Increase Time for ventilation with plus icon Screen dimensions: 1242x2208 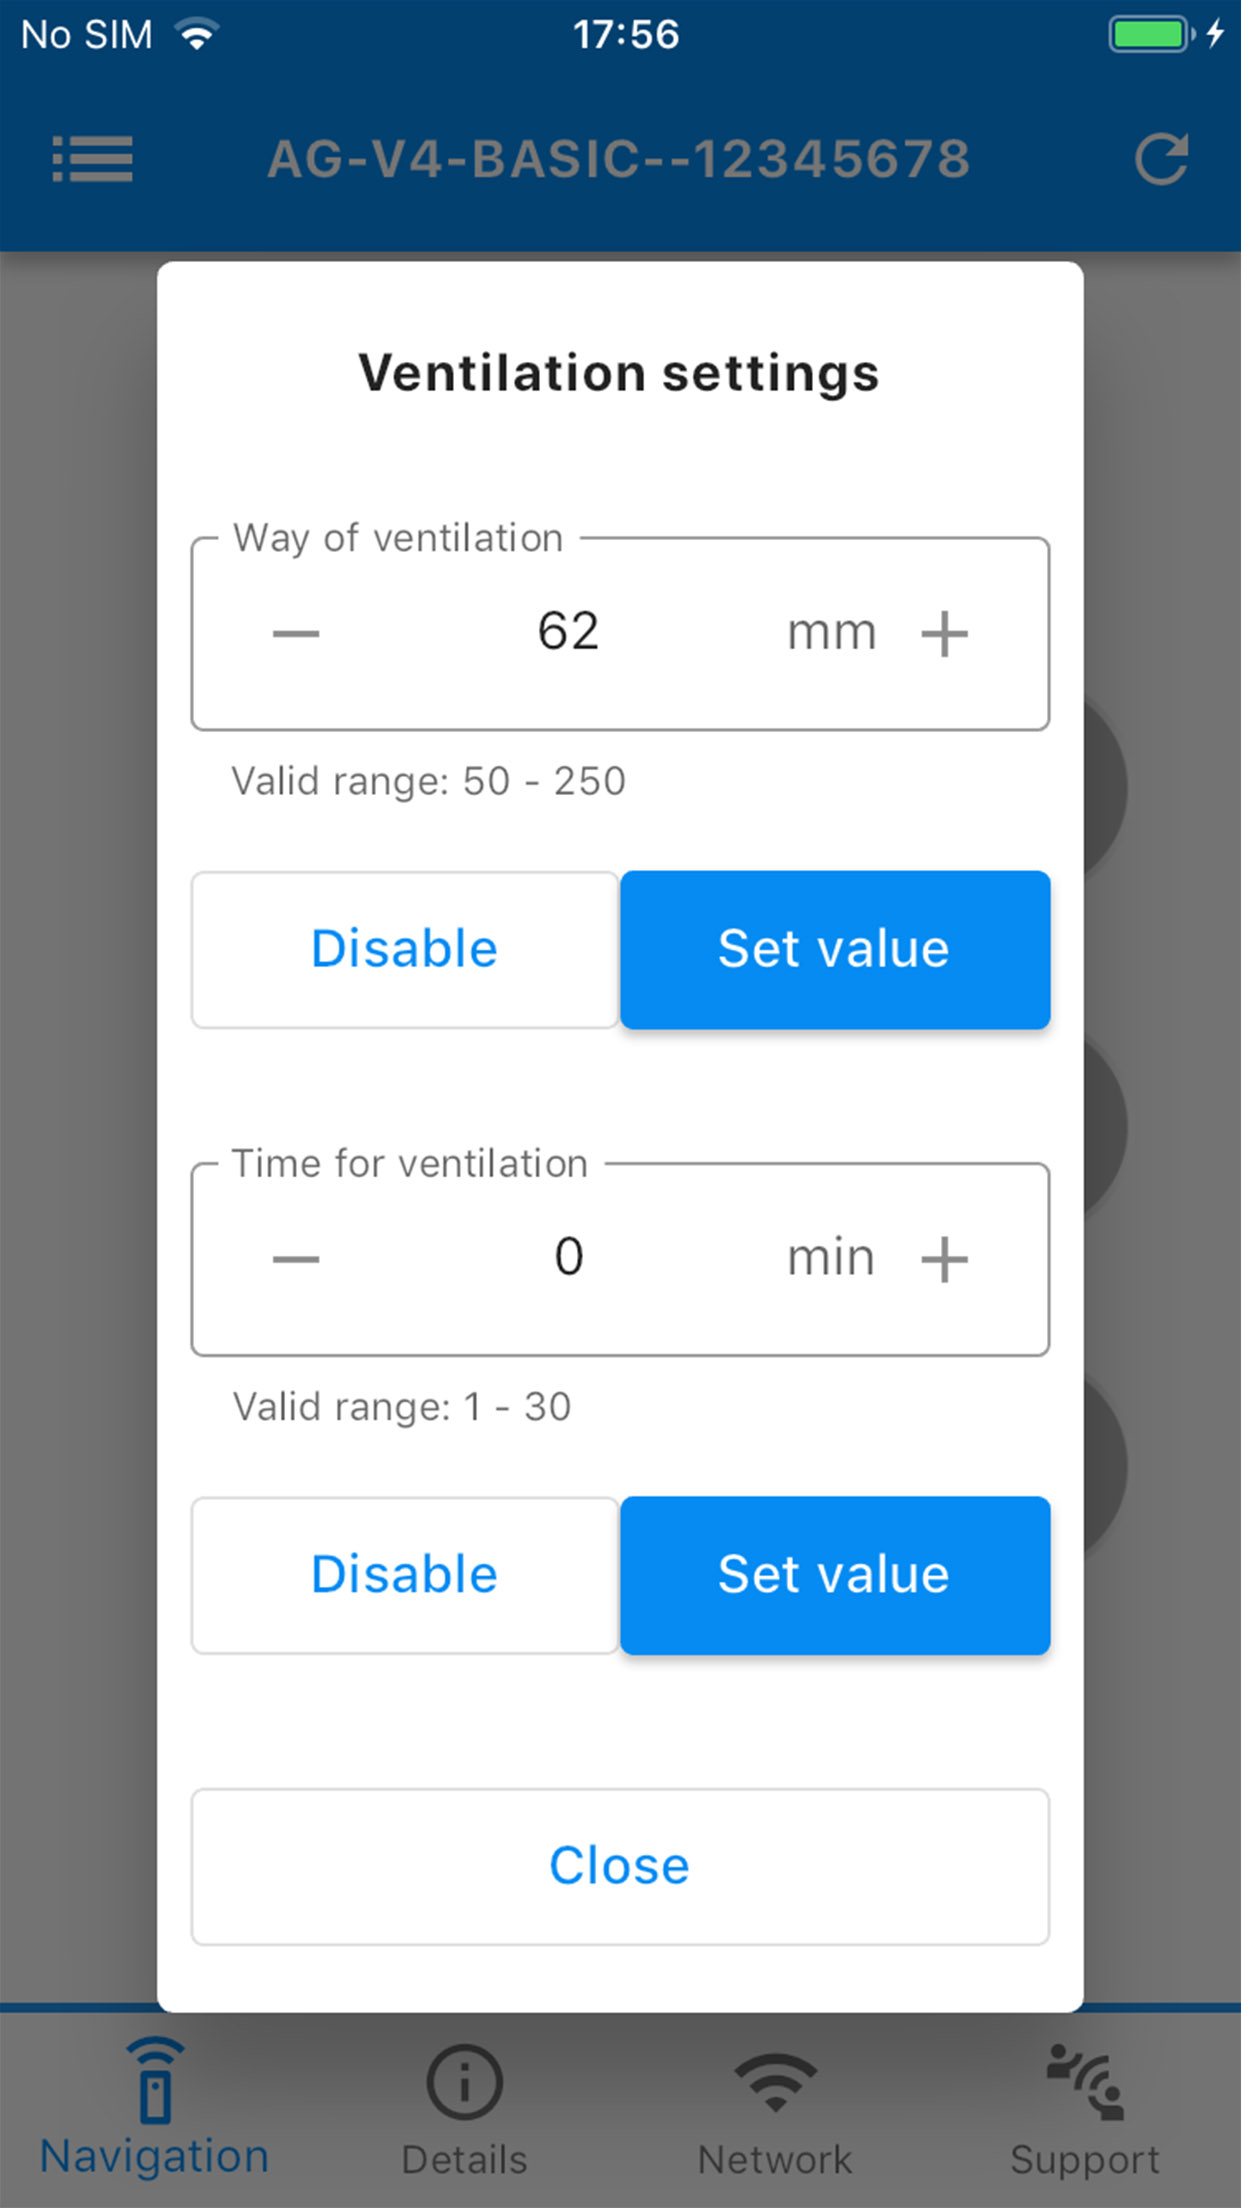[944, 1259]
